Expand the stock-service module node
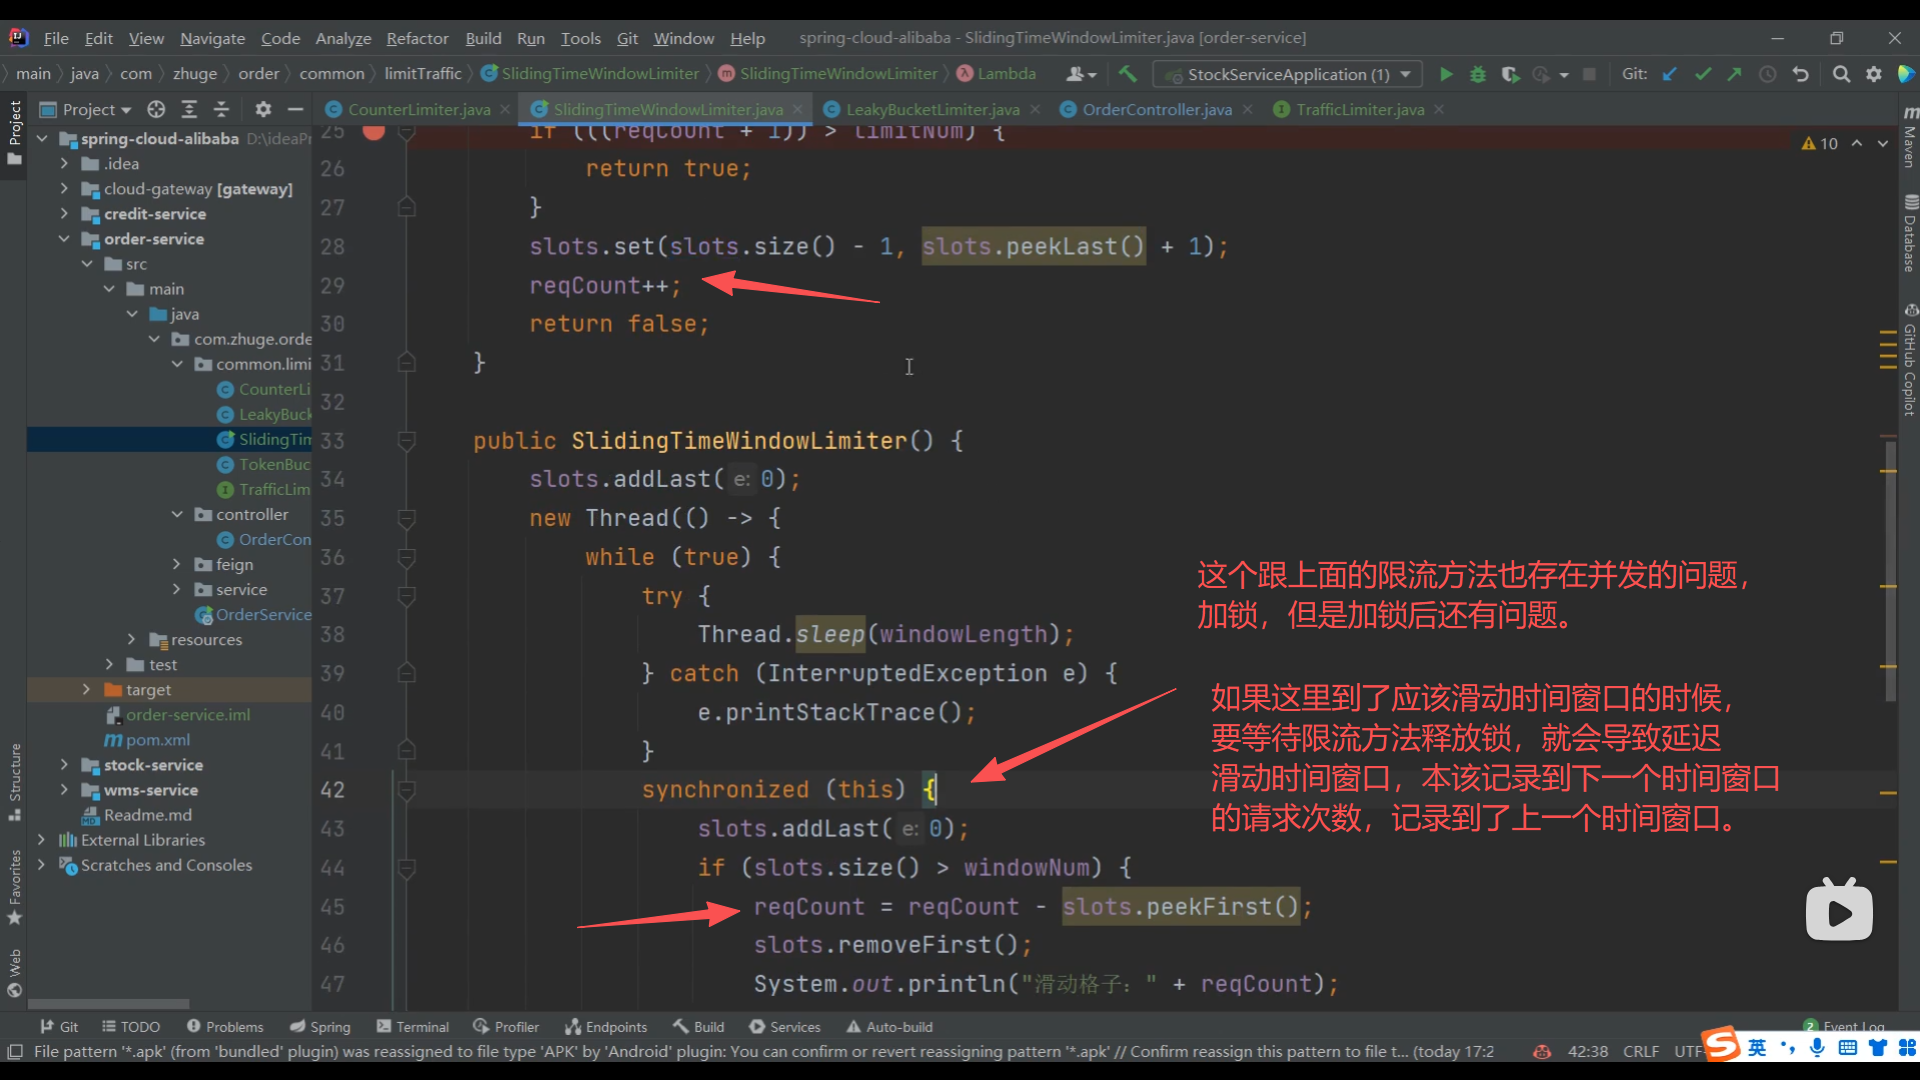The width and height of the screenshot is (1920, 1080). point(64,765)
